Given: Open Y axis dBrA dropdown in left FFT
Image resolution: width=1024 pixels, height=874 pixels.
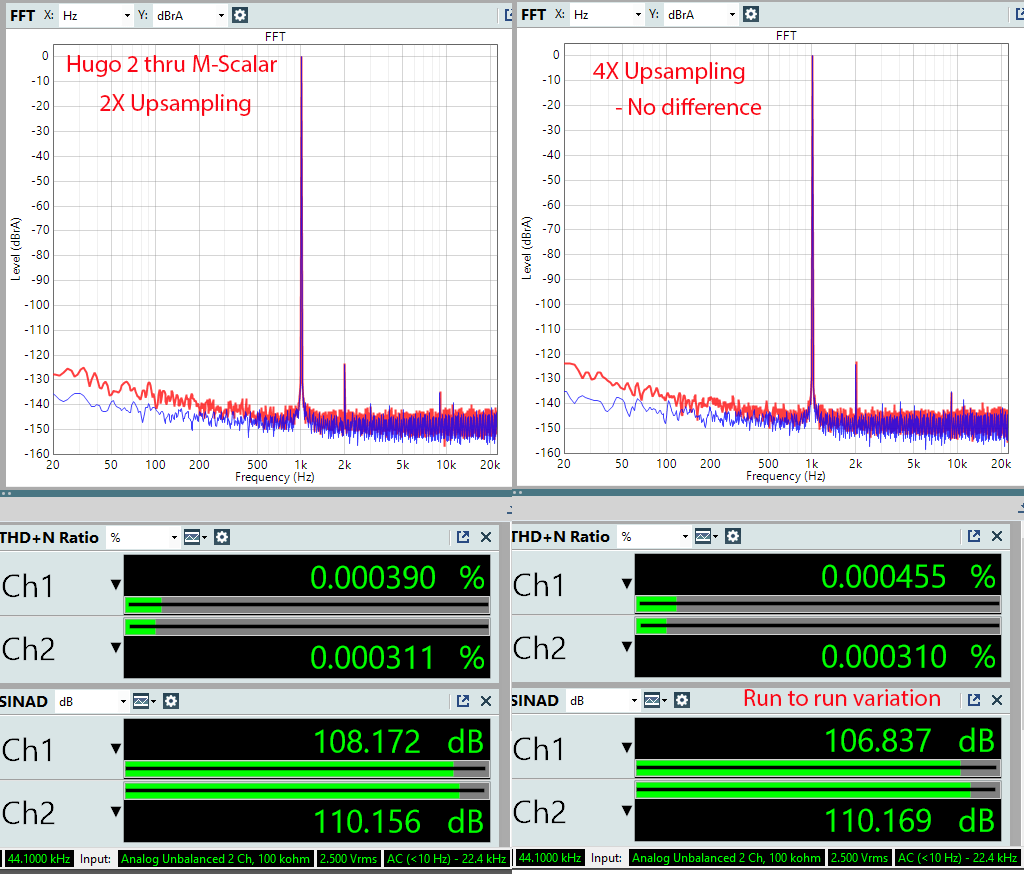Looking at the screenshot, I should pyautogui.click(x=190, y=15).
